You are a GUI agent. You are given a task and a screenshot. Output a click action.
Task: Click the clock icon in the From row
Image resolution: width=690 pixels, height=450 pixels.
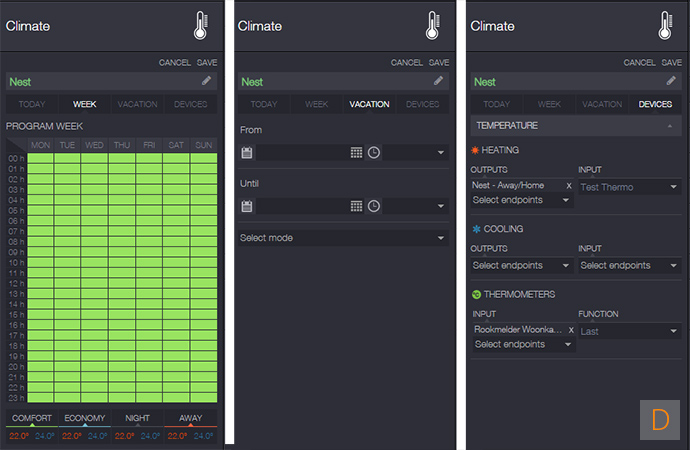pos(374,153)
